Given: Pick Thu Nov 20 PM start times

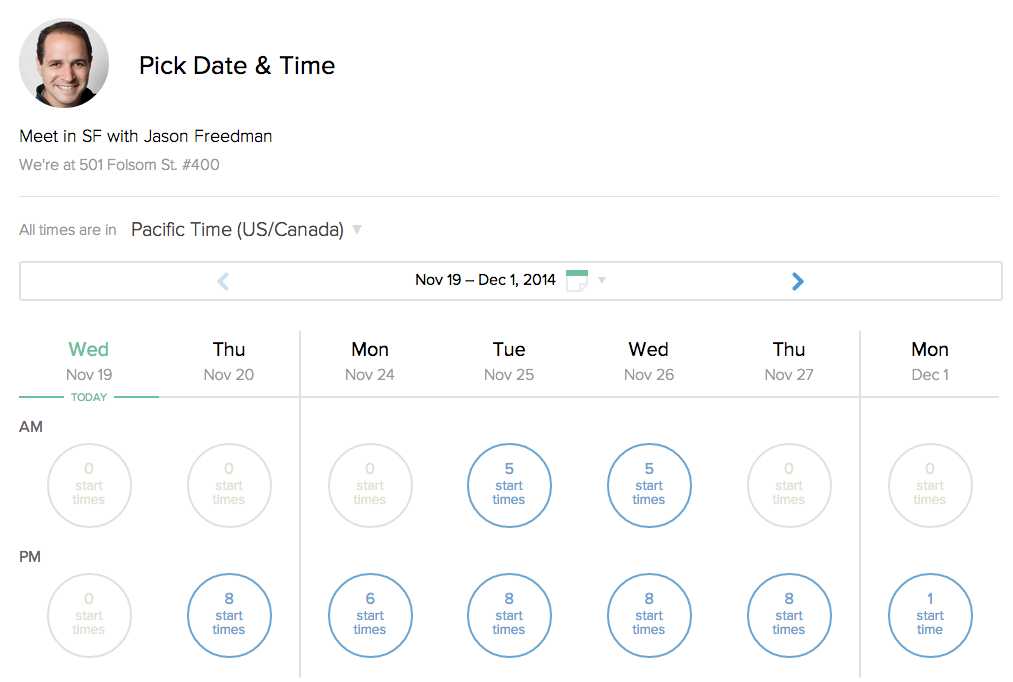Looking at the screenshot, I should (229, 616).
